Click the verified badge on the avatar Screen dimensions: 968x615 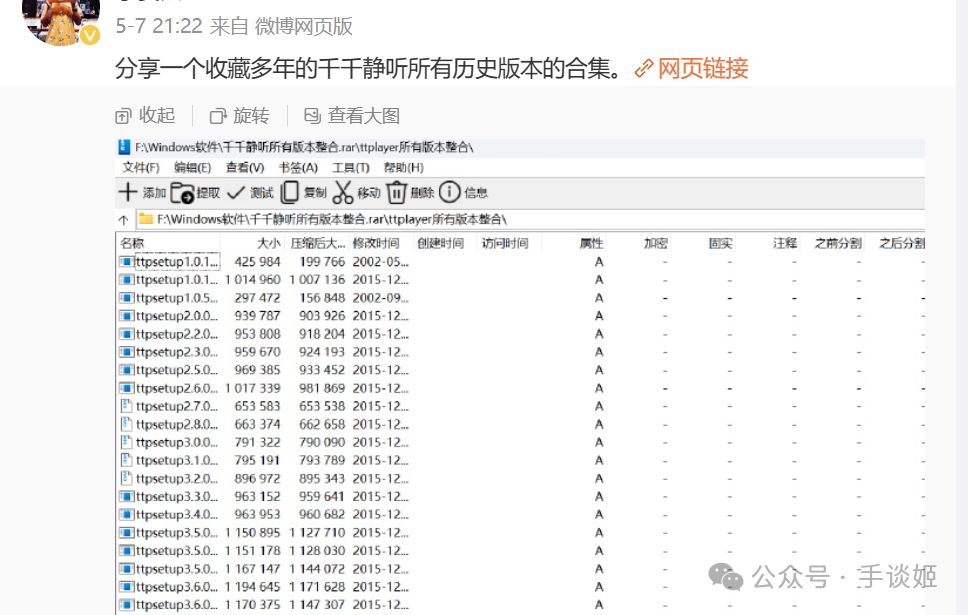tap(90, 35)
